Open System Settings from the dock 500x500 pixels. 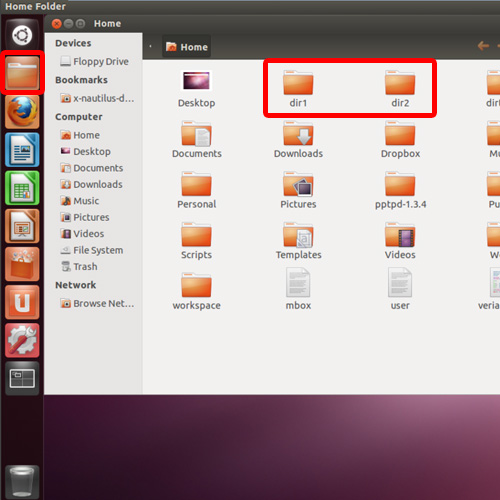[x=22, y=340]
